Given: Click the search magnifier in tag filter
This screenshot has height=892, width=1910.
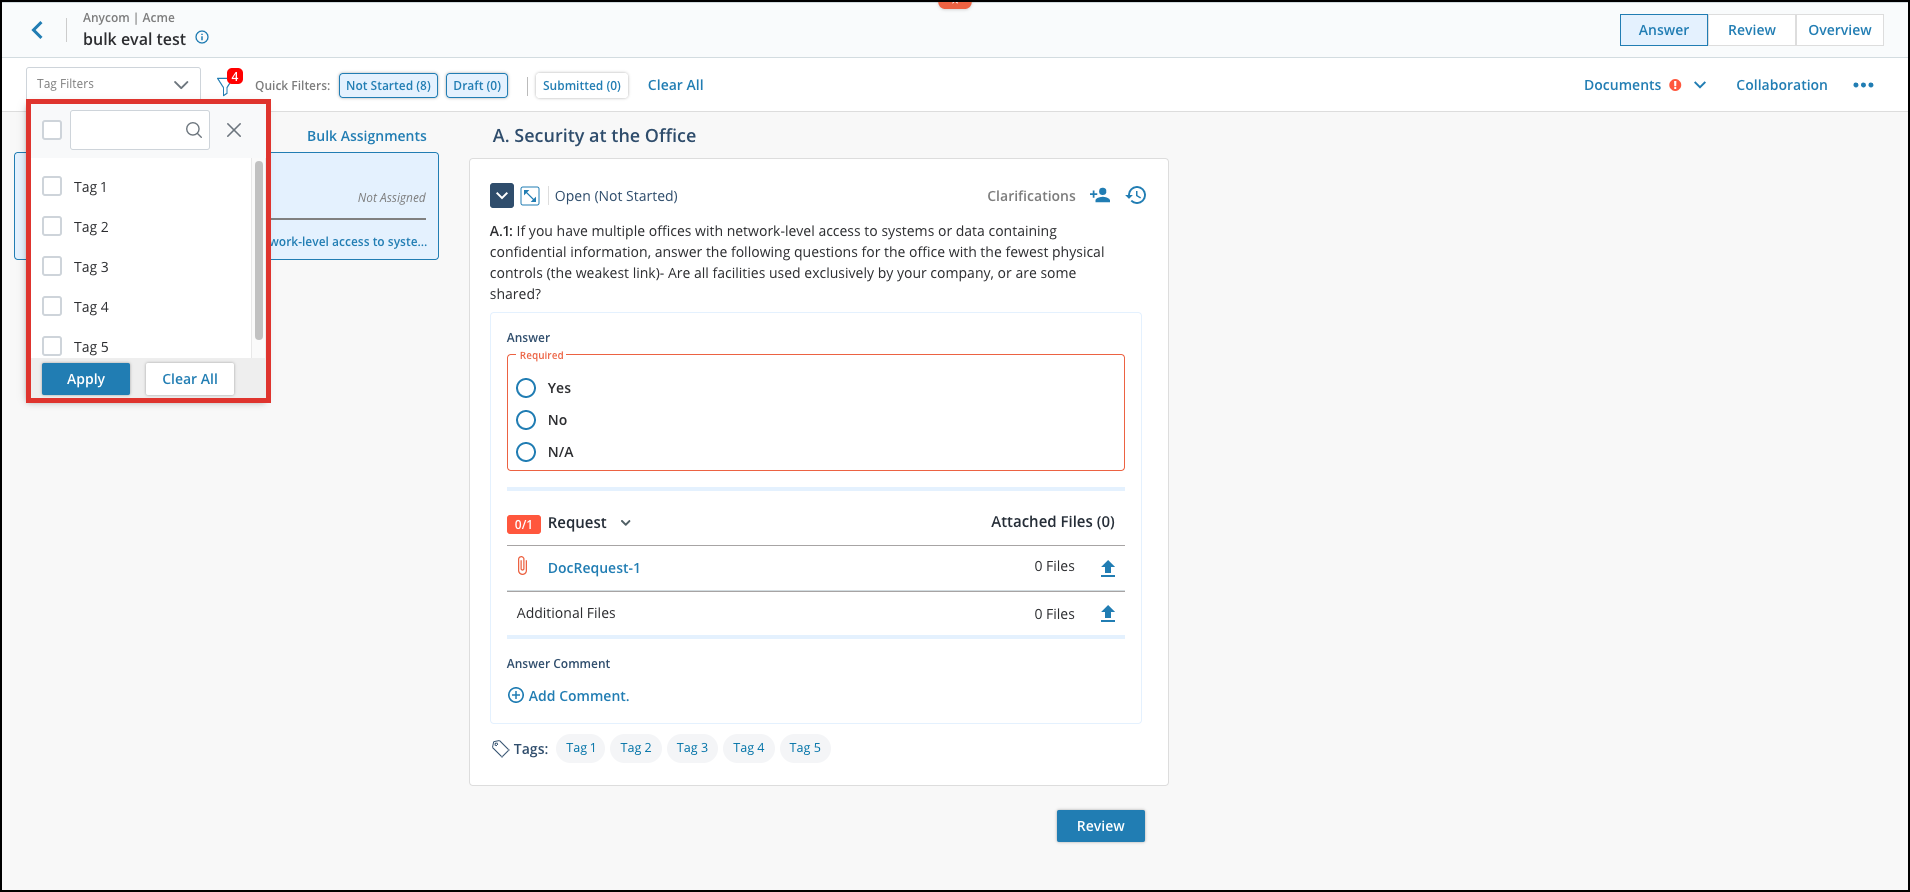Looking at the screenshot, I should (x=194, y=130).
